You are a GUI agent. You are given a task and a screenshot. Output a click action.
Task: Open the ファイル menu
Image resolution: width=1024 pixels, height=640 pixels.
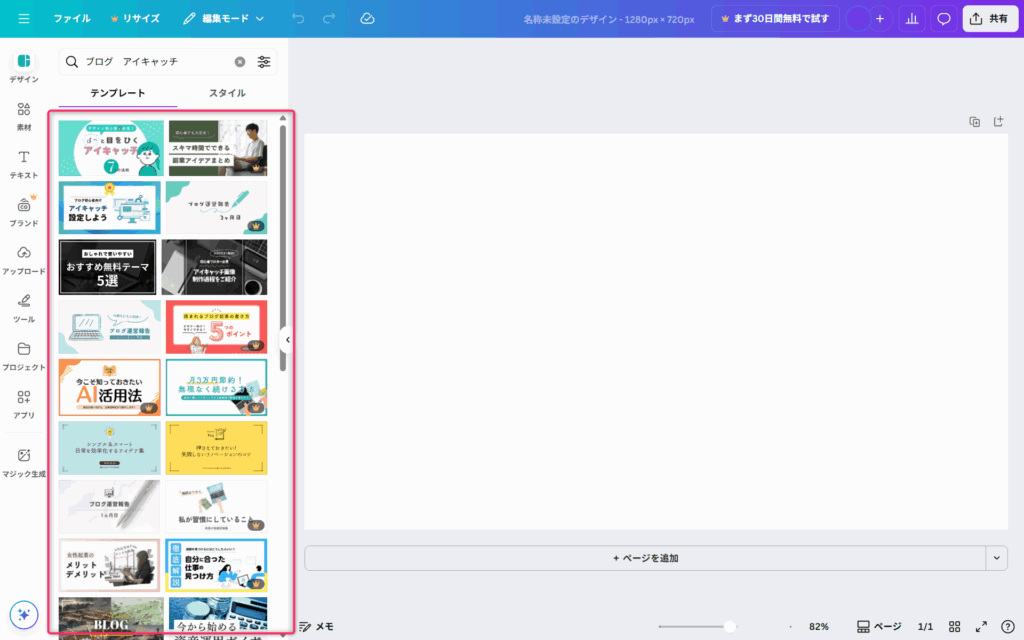71,18
